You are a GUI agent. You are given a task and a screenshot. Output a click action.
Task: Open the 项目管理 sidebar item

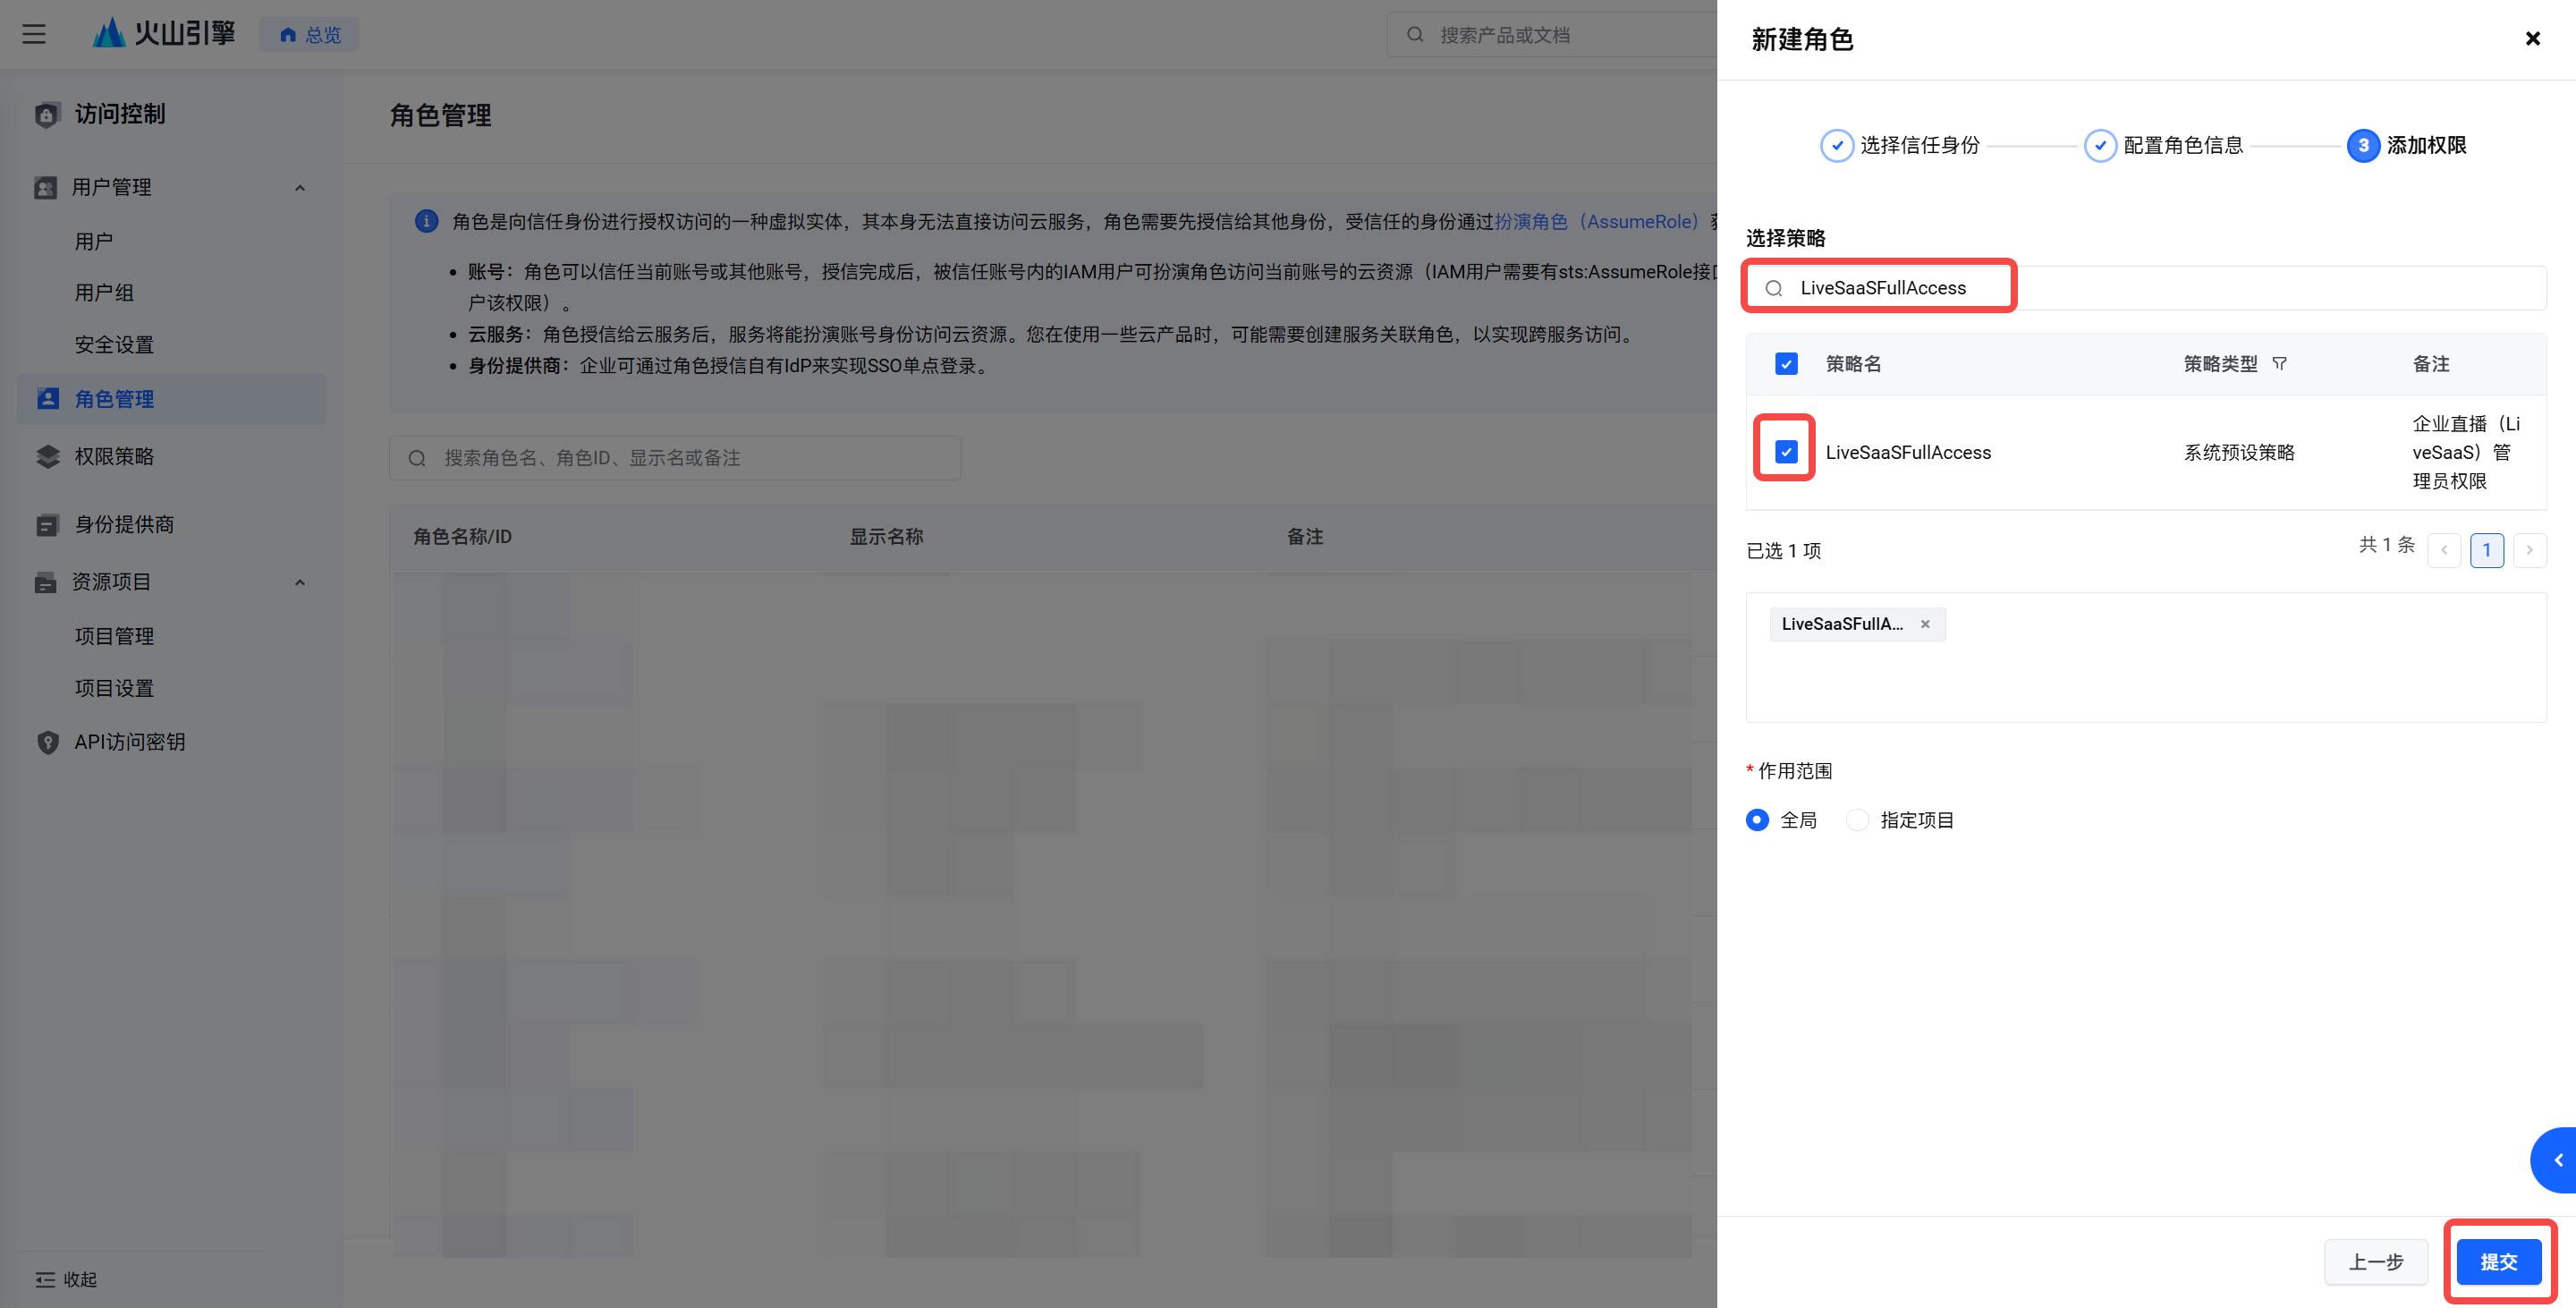point(114,637)
